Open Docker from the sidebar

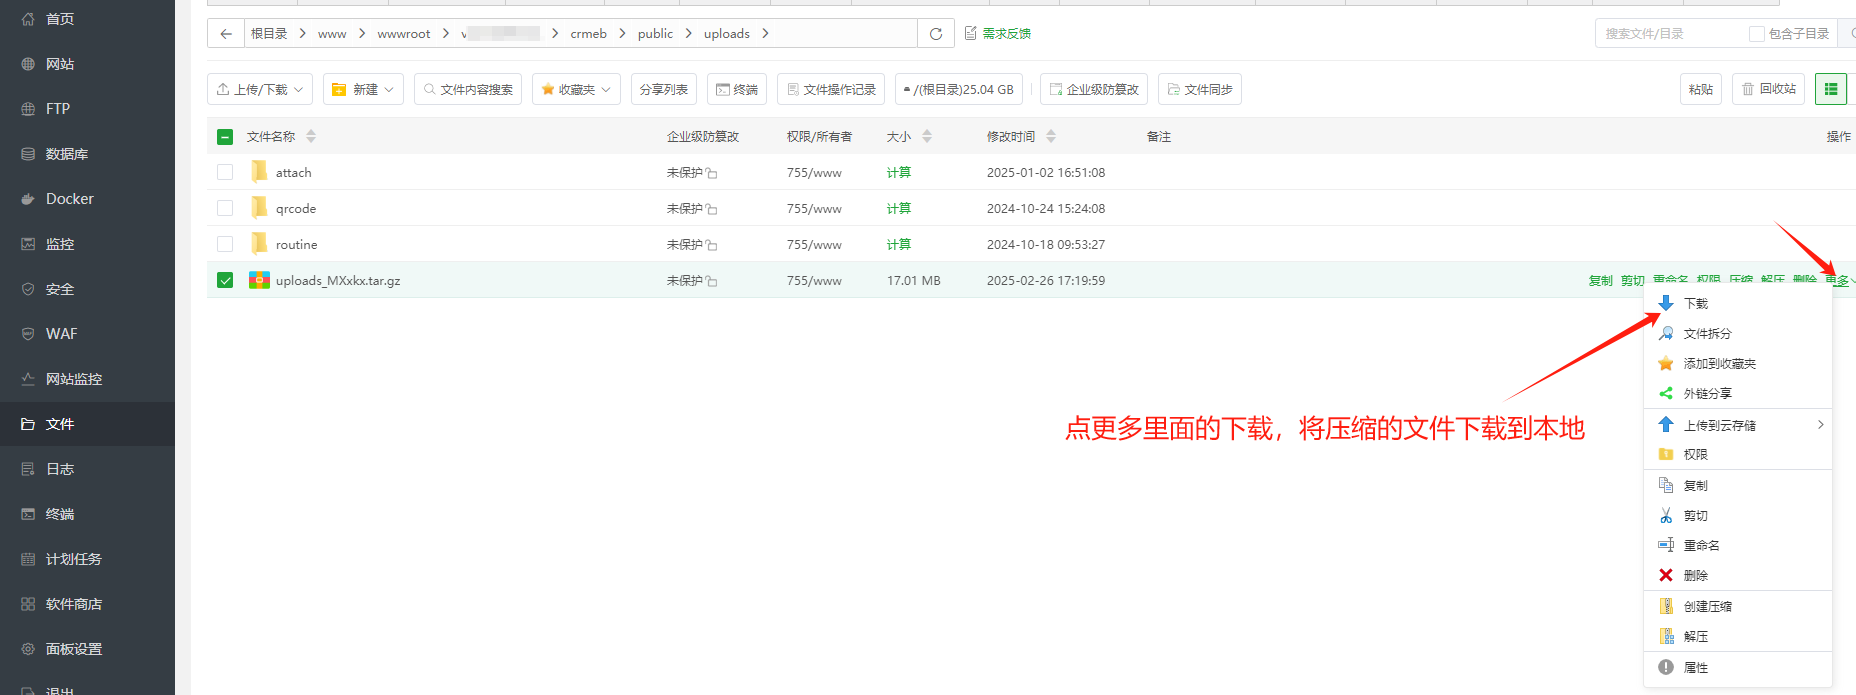(x=69, y=199)
